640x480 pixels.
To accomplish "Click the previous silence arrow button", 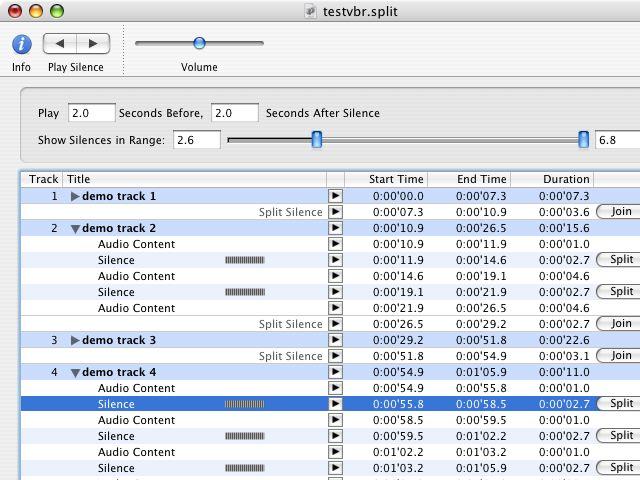I will click(x=60, y=44).
